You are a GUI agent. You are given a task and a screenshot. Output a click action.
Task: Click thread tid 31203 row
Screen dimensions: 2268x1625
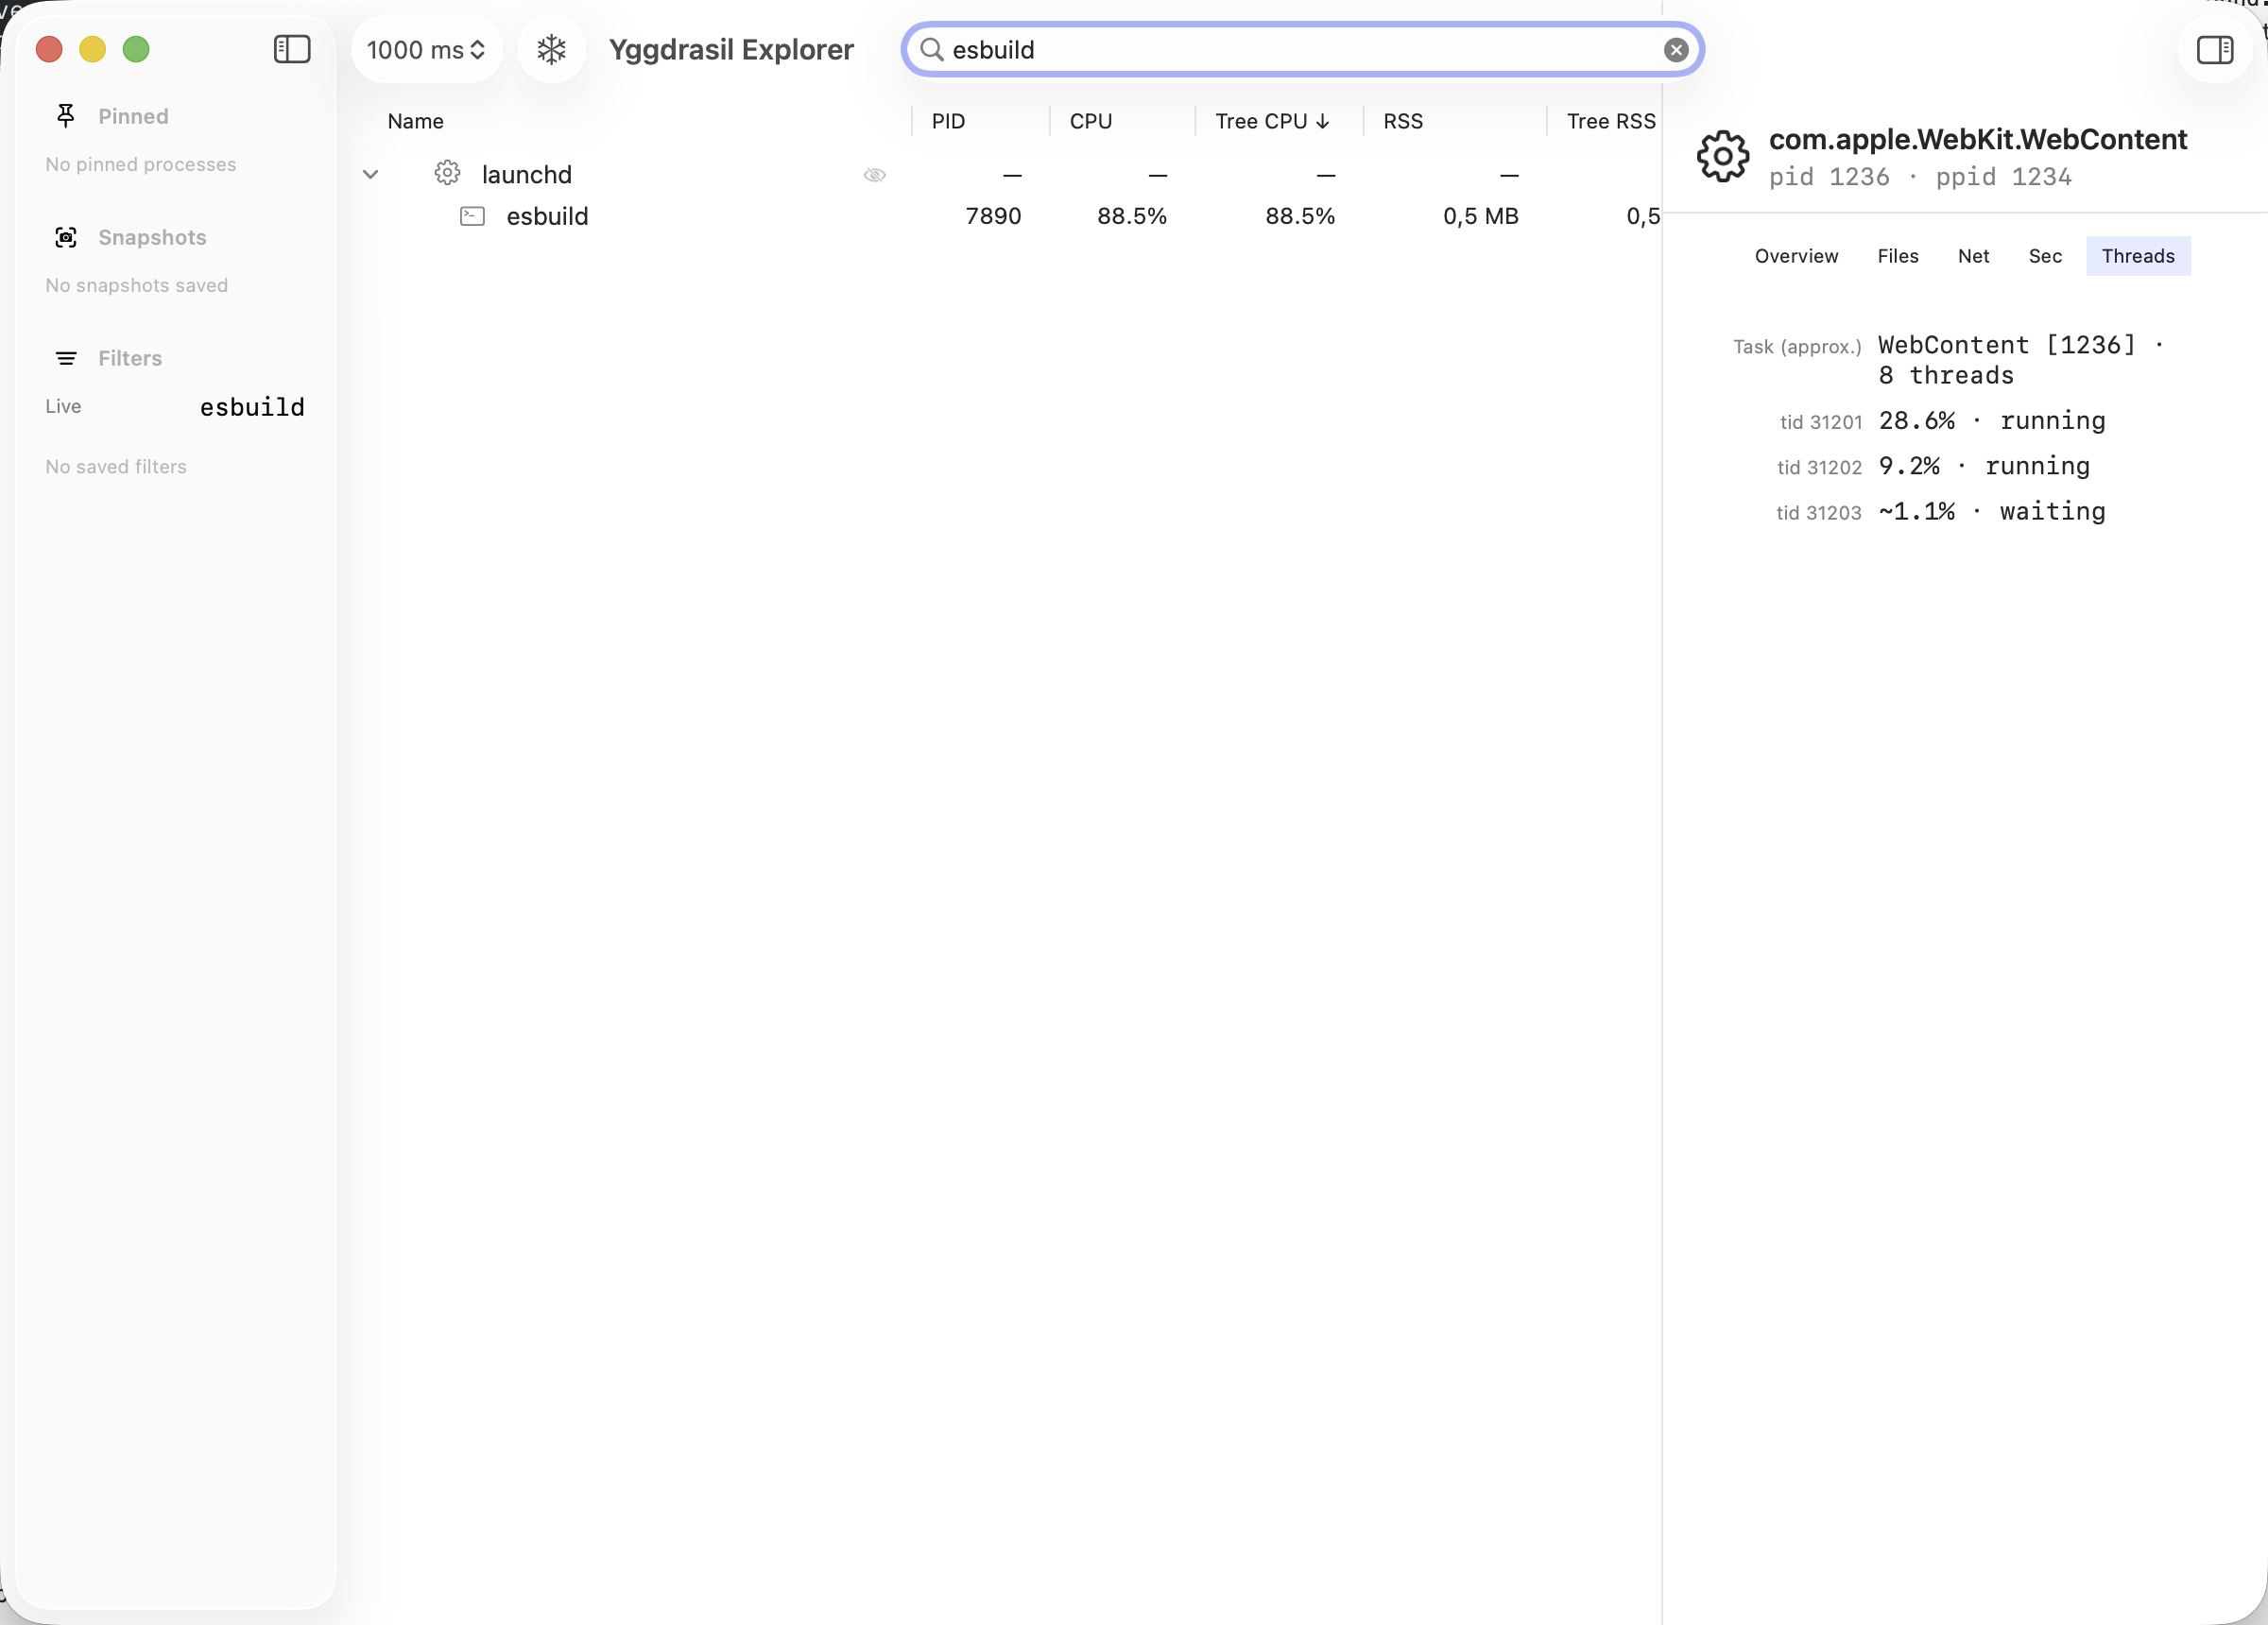click(1941, 512)
